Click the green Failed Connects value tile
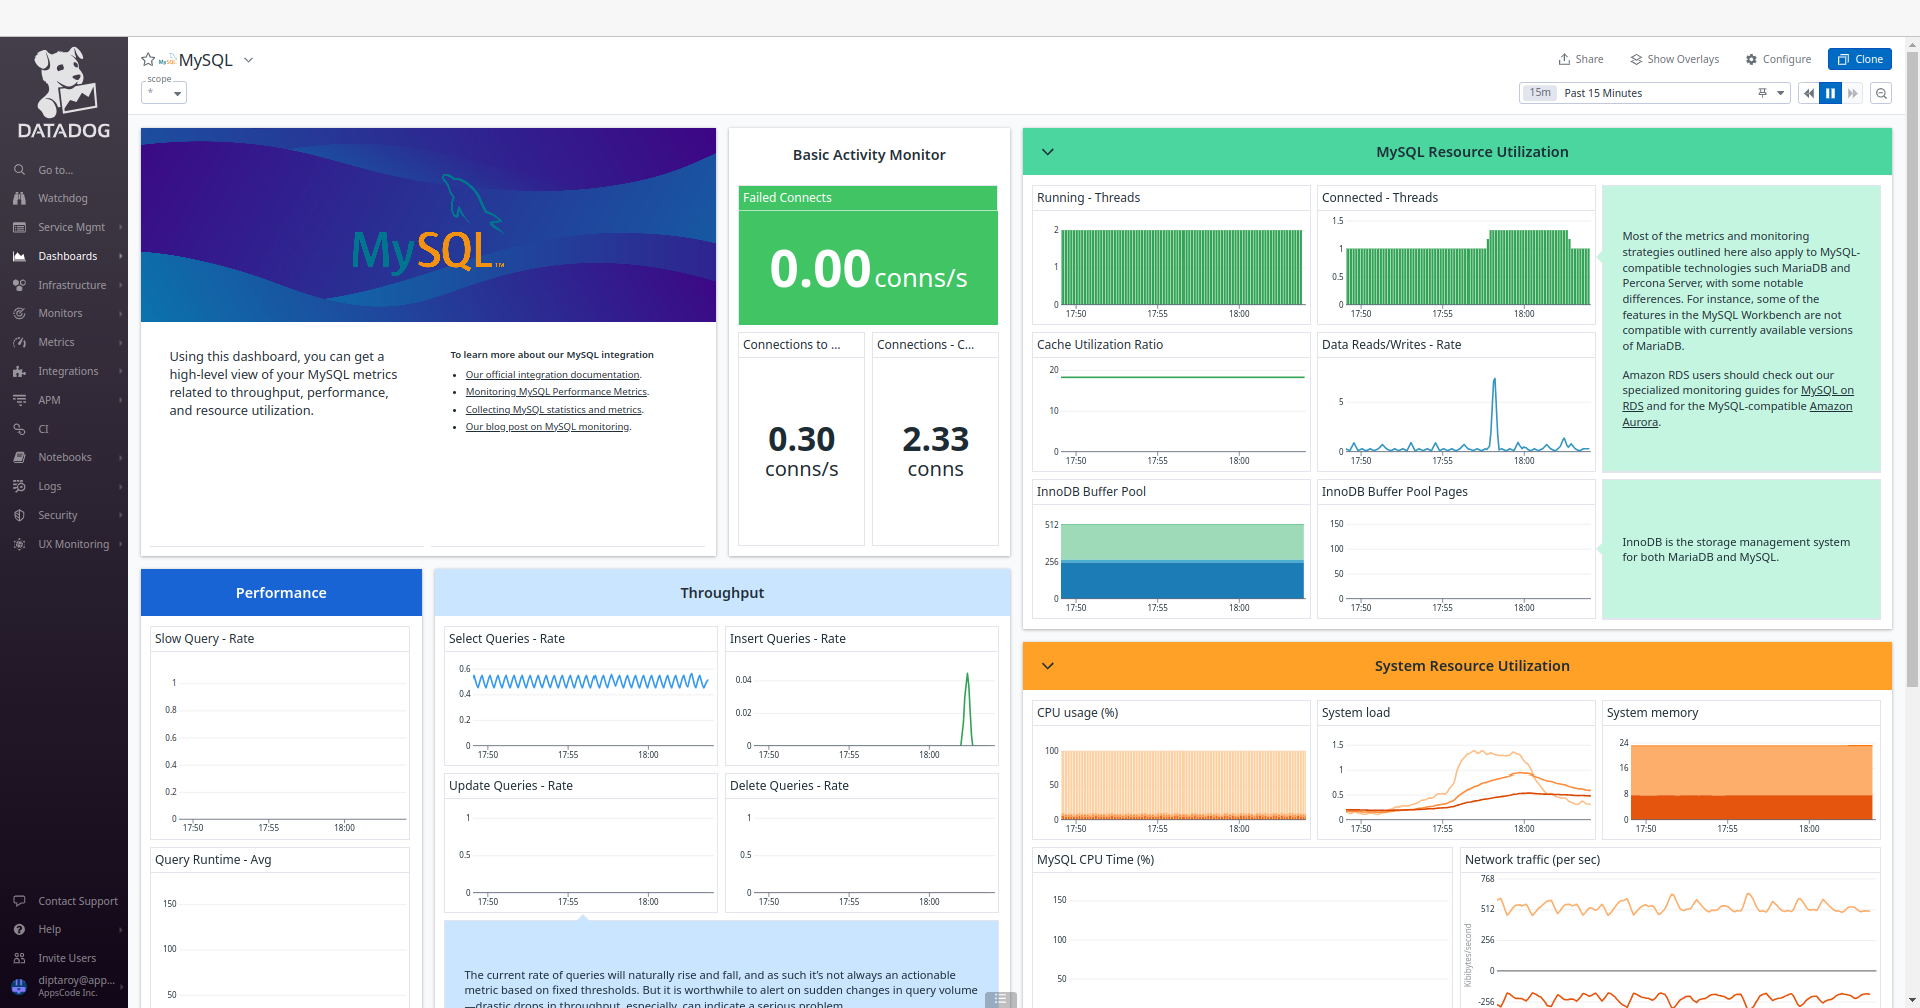This screenshot has width=1920, height=1008. click(868, 267)
